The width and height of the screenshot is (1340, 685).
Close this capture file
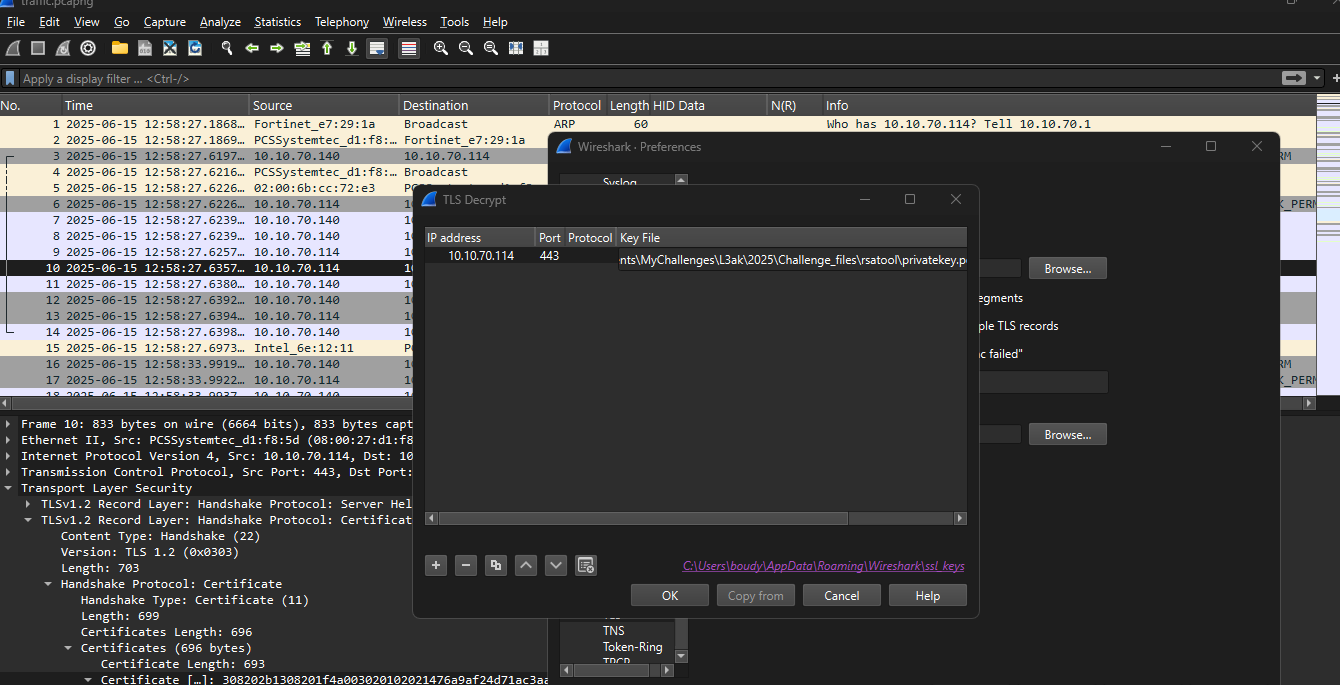click(170, 48)
